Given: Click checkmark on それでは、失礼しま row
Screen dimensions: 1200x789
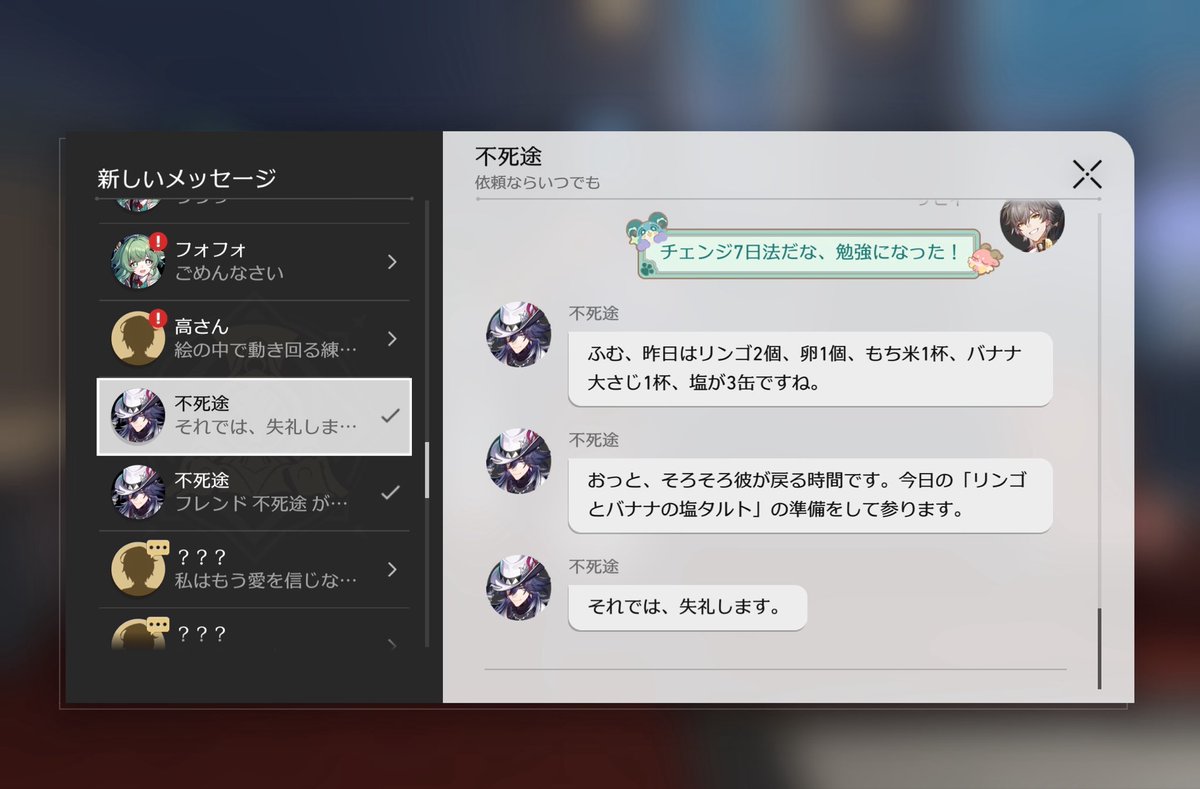Looking at the screenshot, I should click(x=391, y=416).
